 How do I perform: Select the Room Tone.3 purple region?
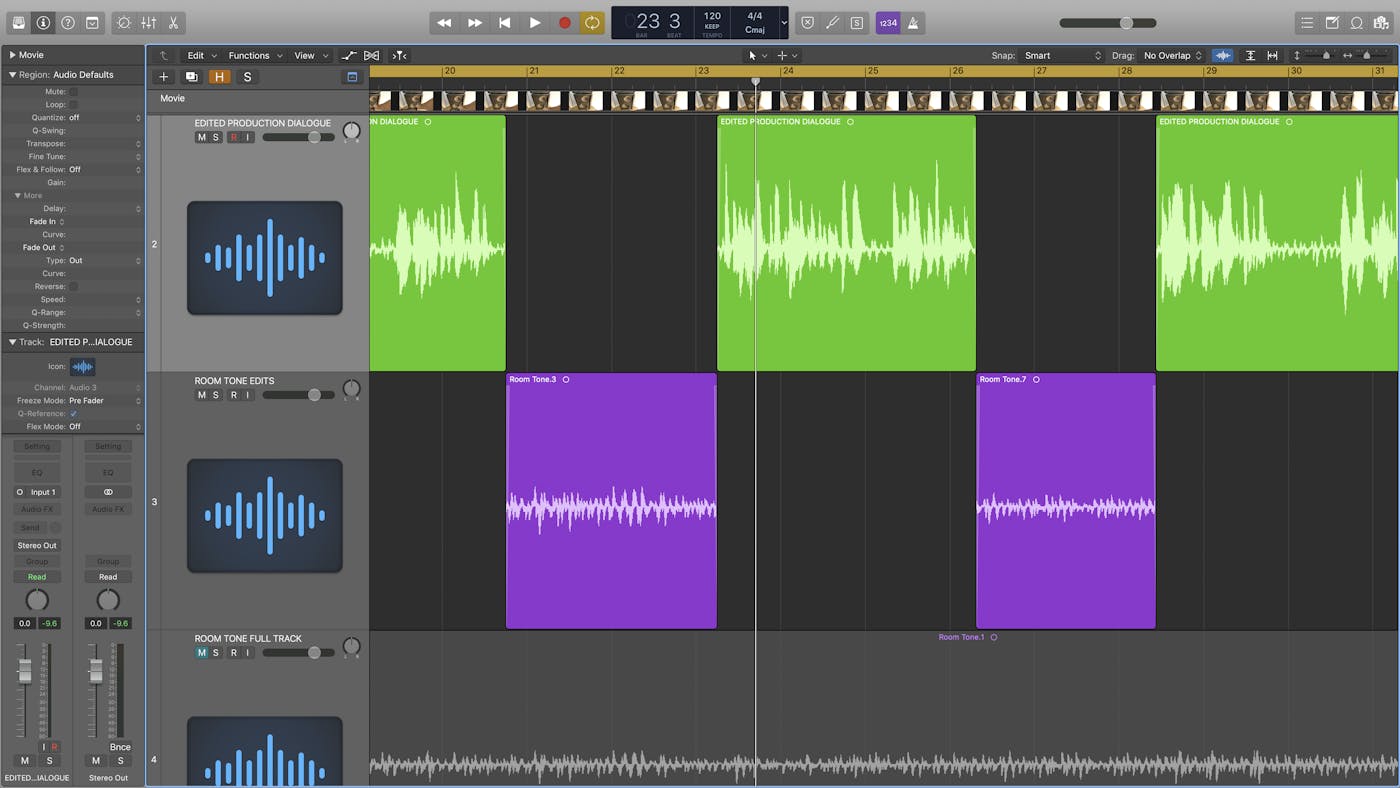coord(611,500)
